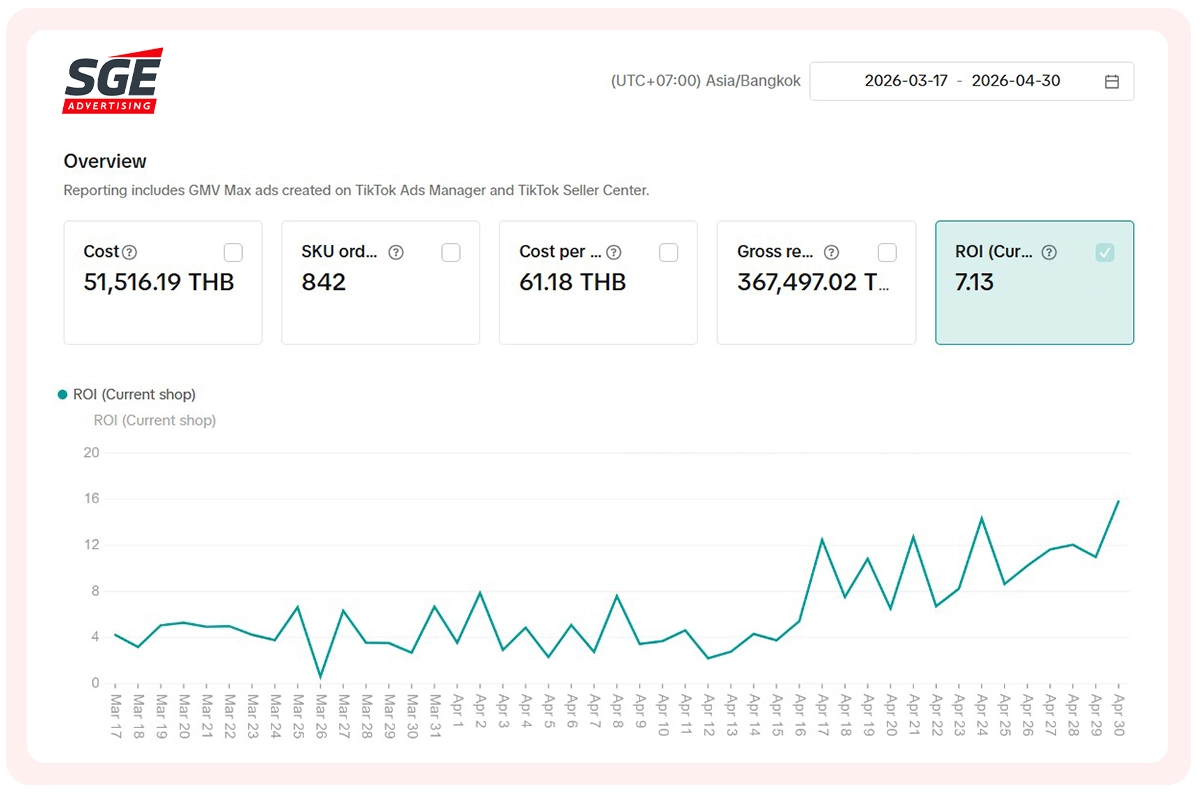Select the ROI 7.13 card

(x=1035, y=283)
